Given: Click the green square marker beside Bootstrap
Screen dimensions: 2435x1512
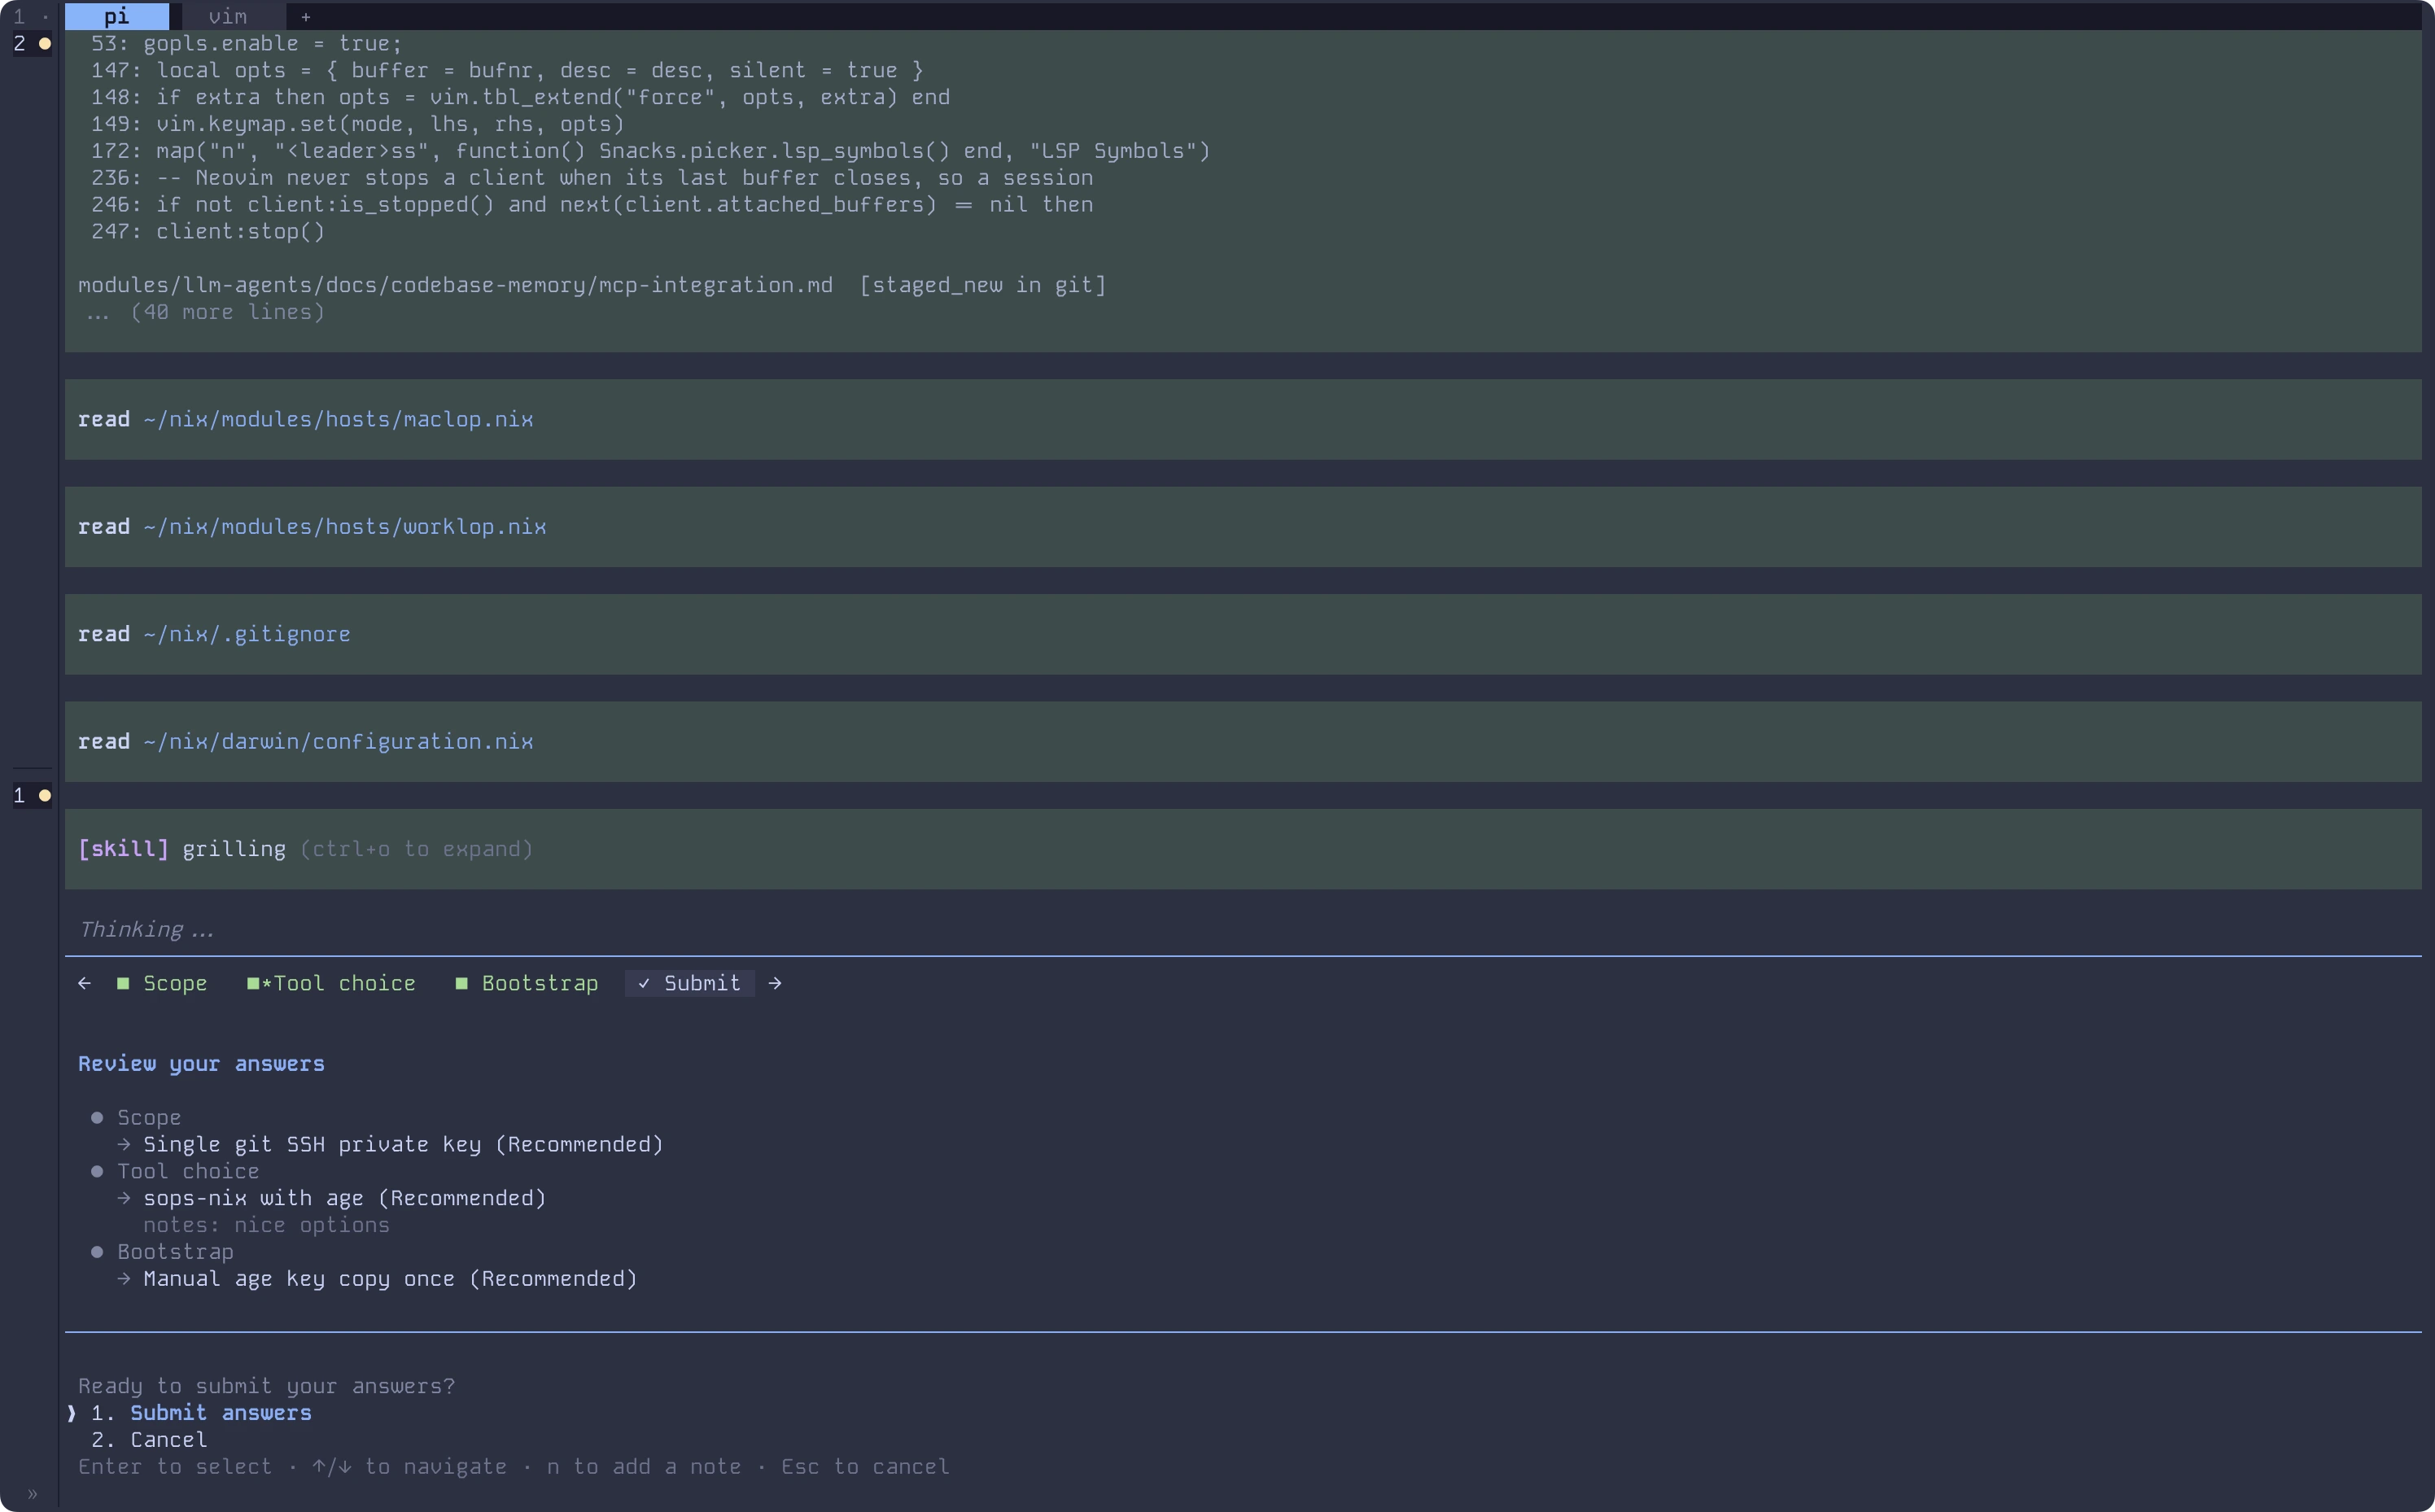Looking at the screenshot, I should (462, 983).
